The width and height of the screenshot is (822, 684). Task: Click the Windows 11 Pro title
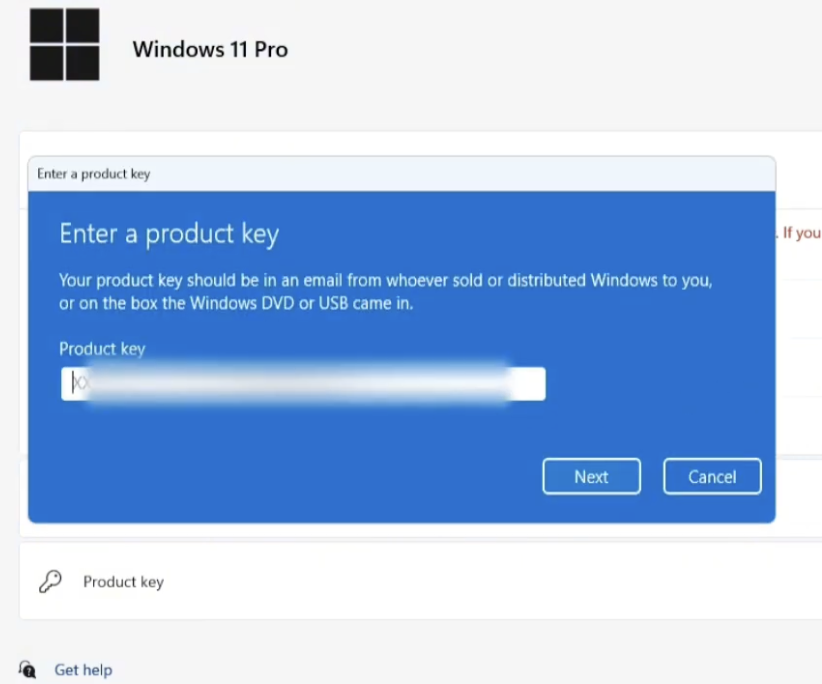click(210, 49)
